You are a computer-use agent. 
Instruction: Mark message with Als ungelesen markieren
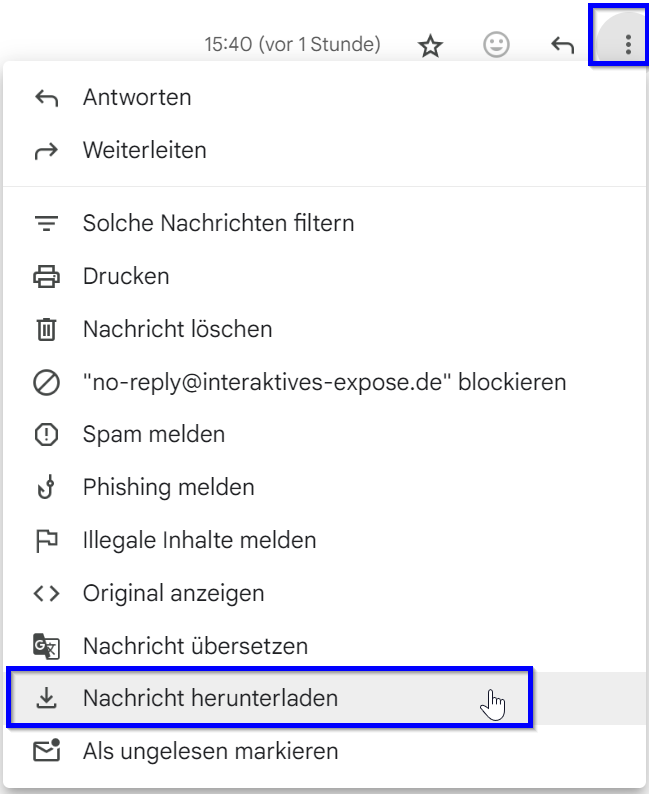coord(210,751)
